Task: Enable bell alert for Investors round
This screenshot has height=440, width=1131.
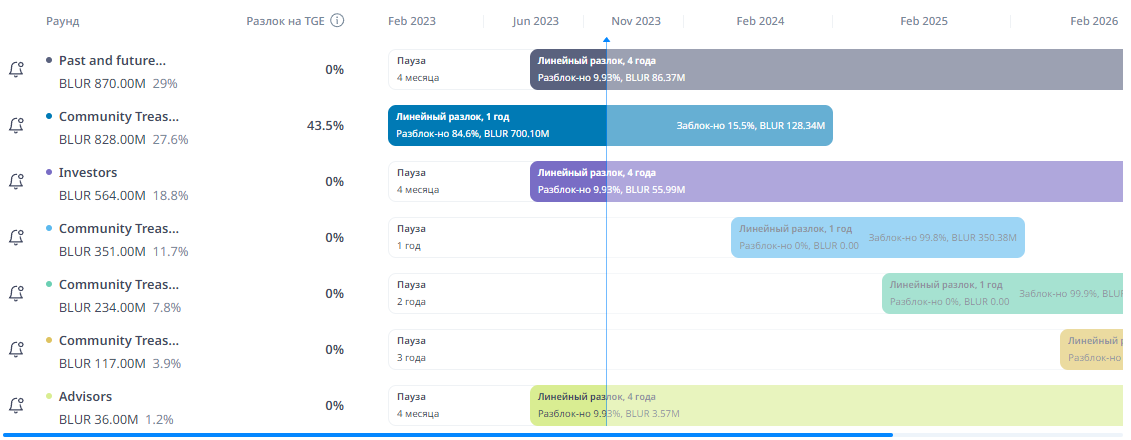Action: click(x=16, y=182)
